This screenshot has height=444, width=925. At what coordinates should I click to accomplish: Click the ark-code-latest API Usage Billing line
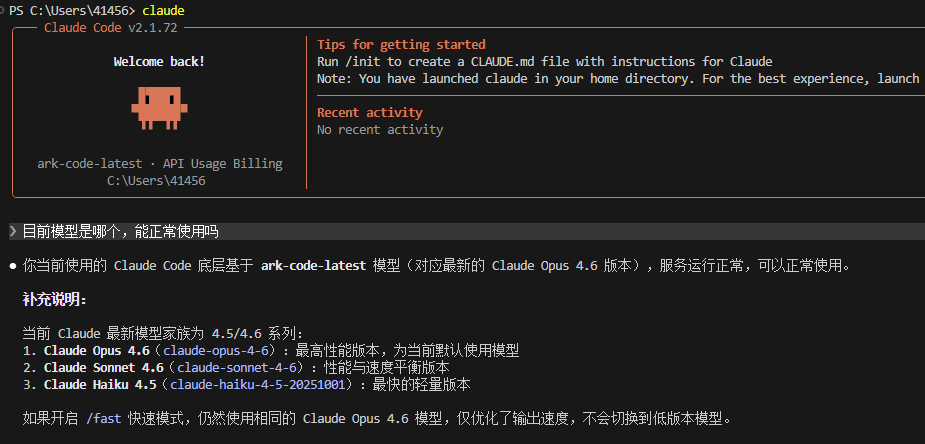coord(160,164)
